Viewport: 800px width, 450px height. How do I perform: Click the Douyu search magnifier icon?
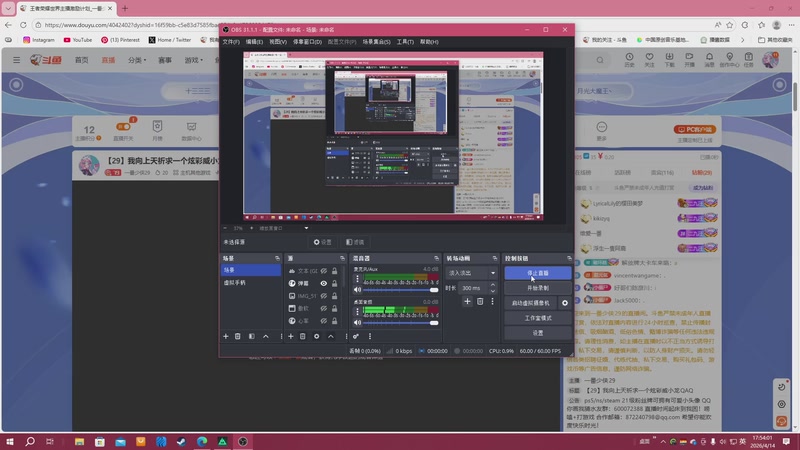[600, 60]
